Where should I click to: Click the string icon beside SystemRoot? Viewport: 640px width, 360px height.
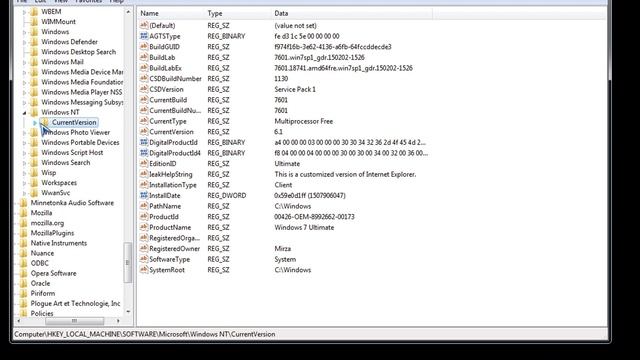[144, 269]
